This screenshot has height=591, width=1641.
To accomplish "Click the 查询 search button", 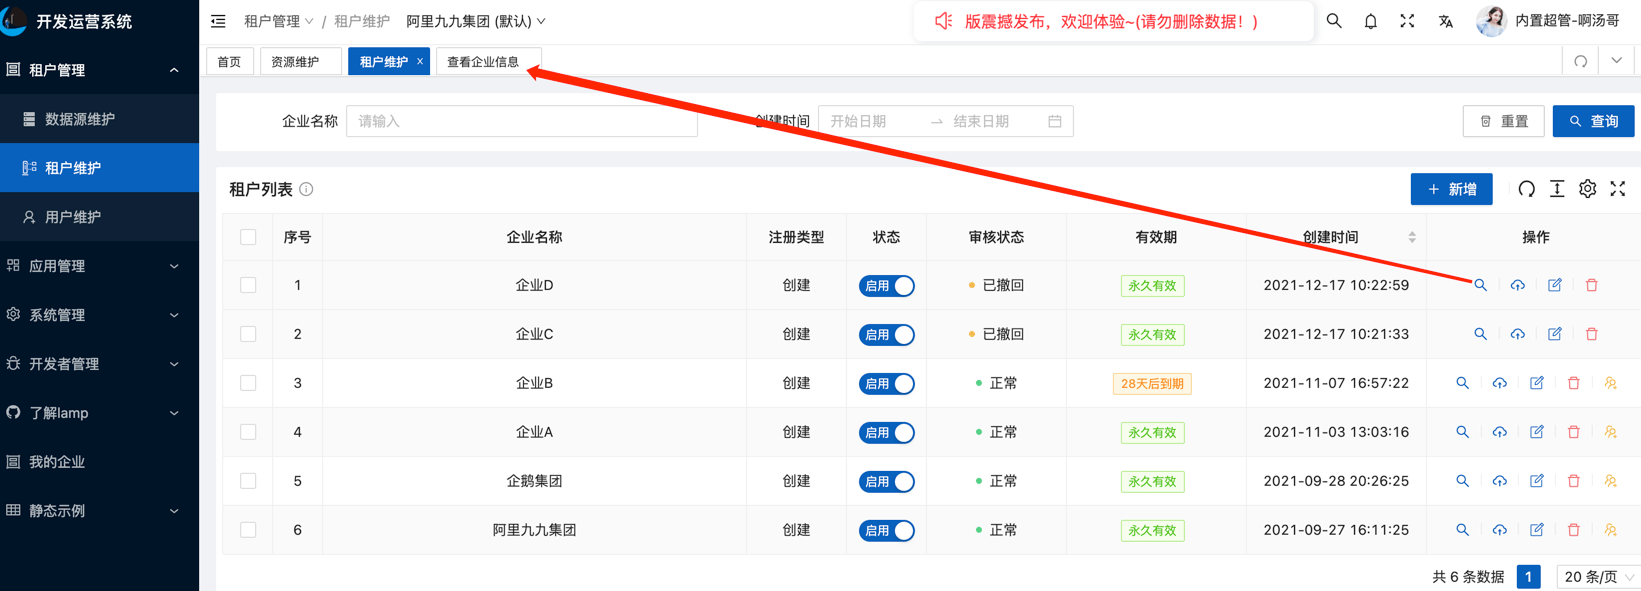I will click(1593, 121).
